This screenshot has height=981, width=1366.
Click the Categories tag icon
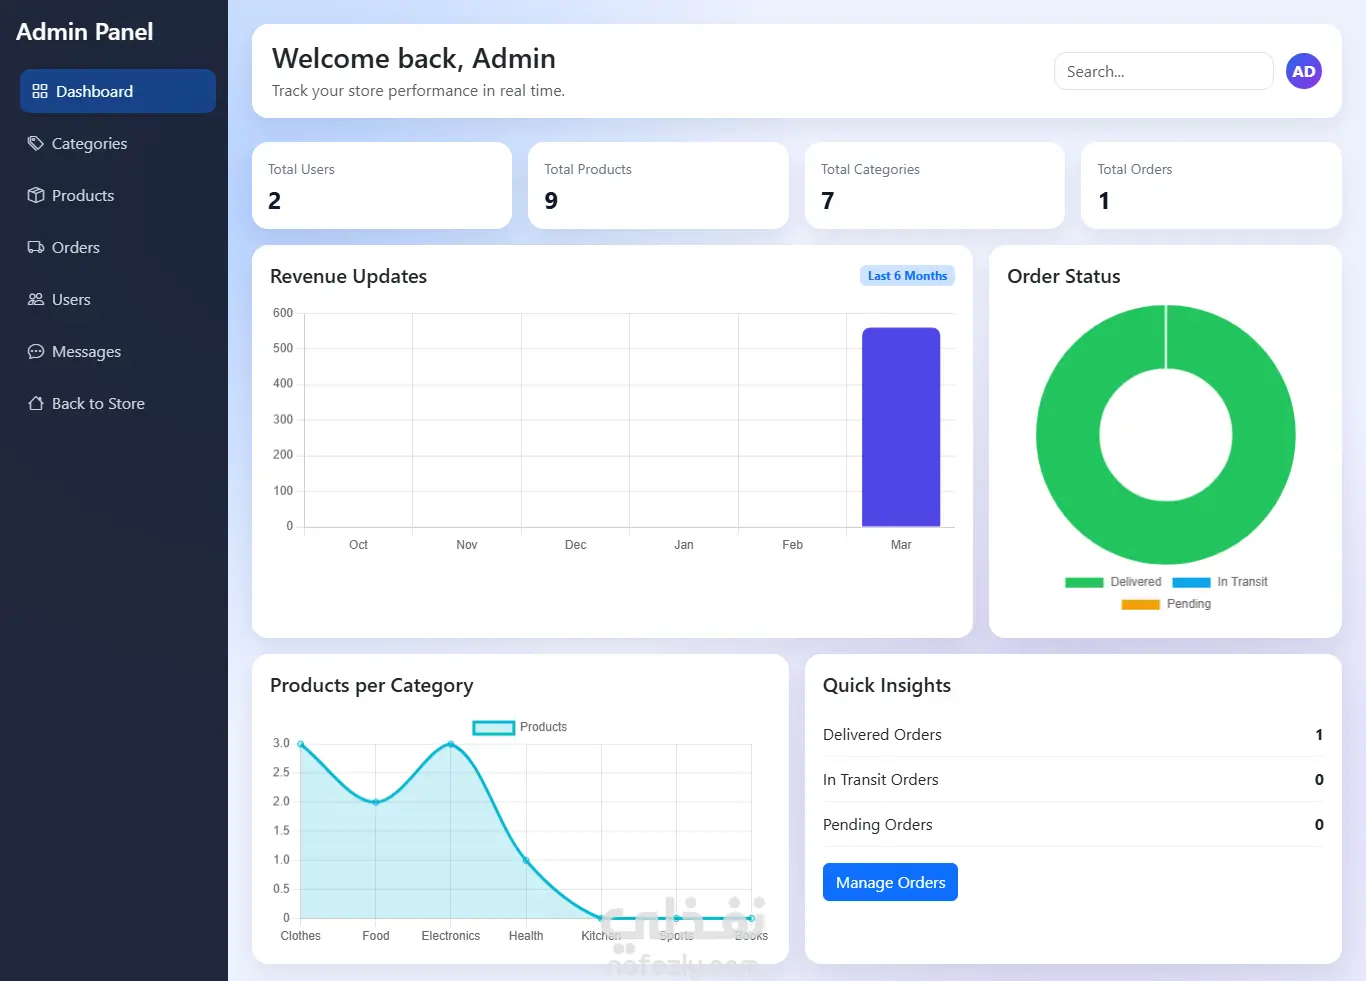click(x=36, y=143)
